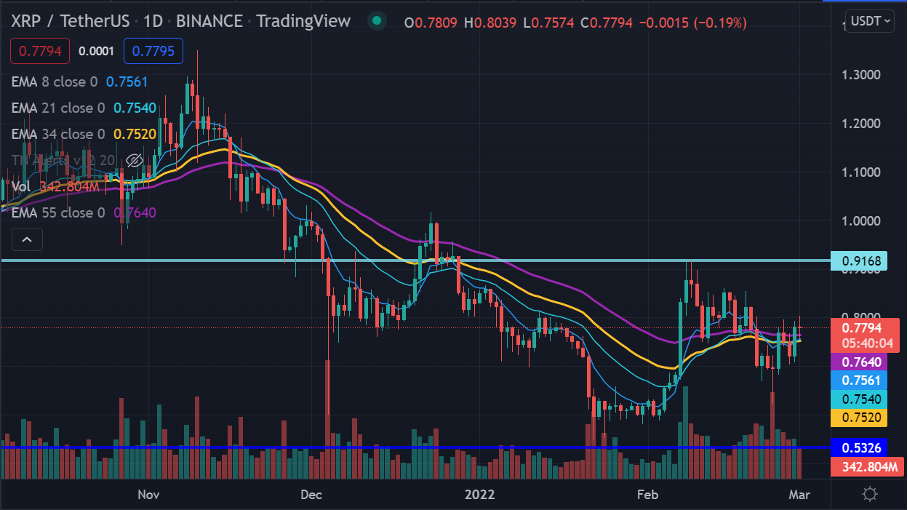
Task: Click the 1.3000 price axis label
Action: click(861, 75)
